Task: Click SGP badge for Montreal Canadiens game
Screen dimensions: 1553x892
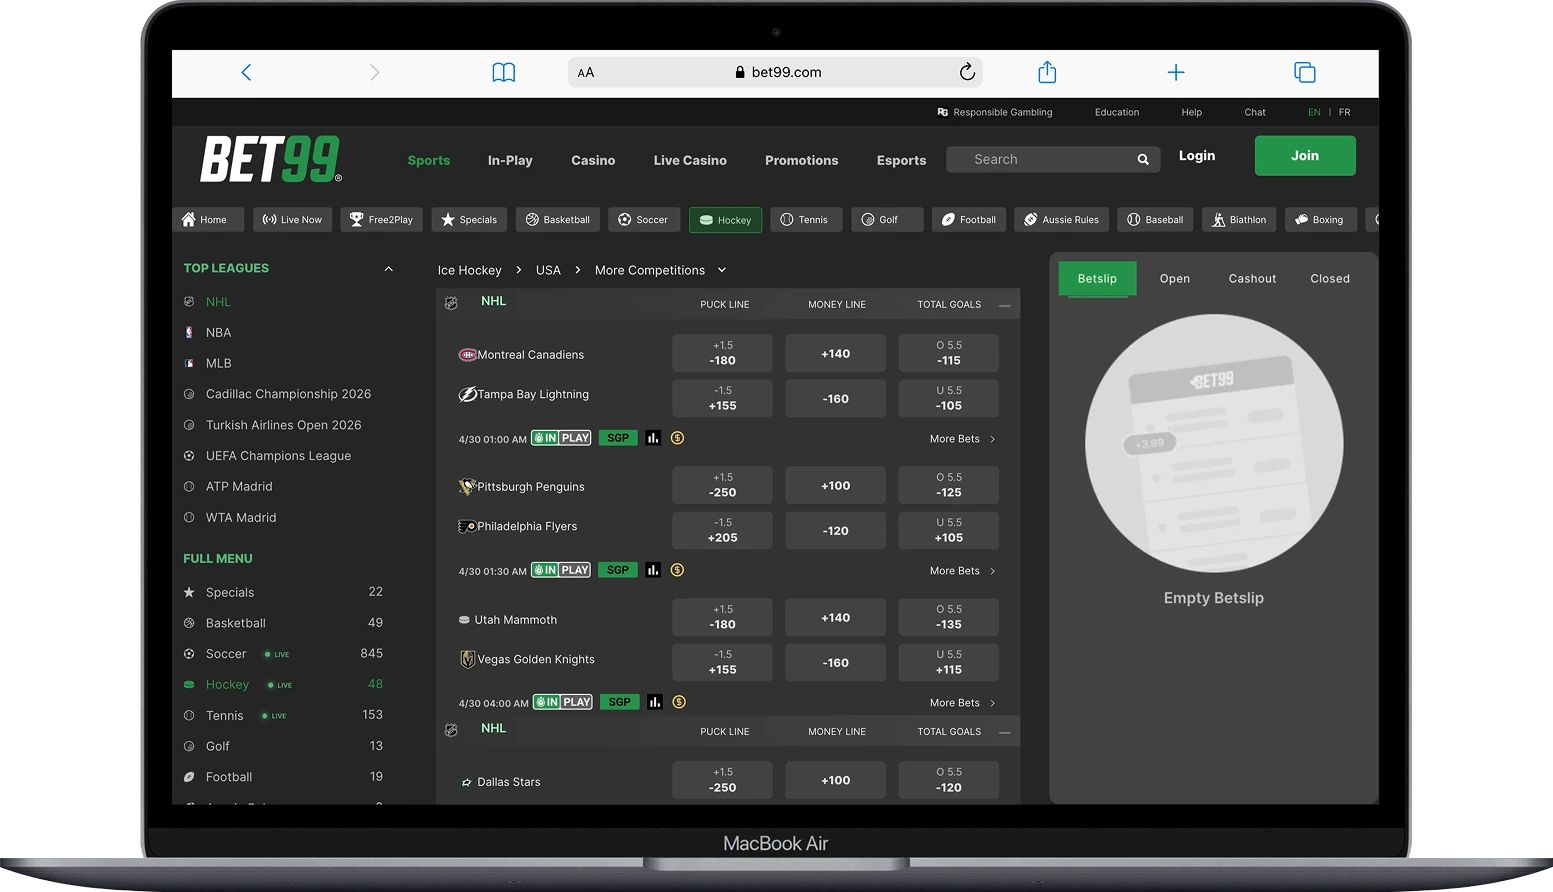Action: [618, 438]
